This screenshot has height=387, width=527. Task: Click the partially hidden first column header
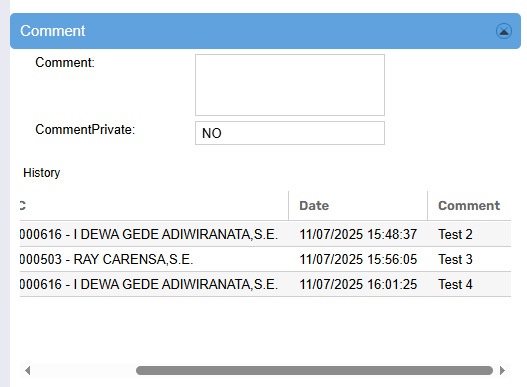[154, 206]
